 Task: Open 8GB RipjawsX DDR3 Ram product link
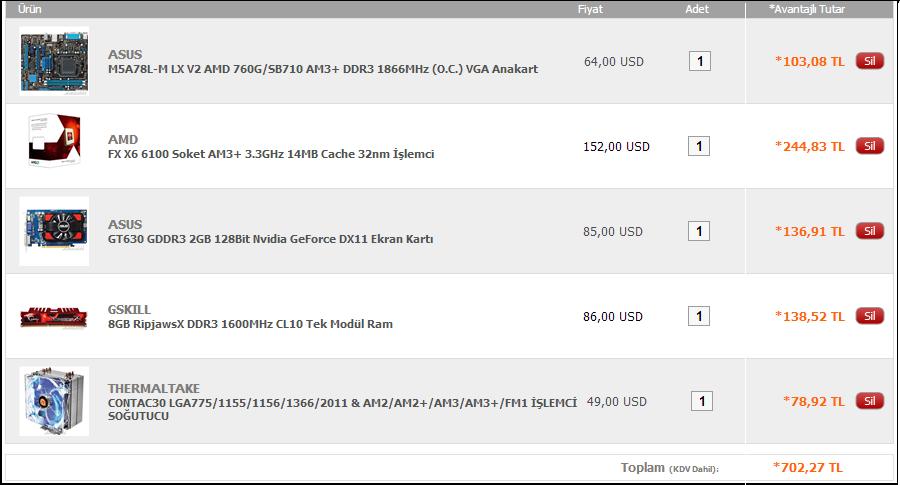[250, 324]
